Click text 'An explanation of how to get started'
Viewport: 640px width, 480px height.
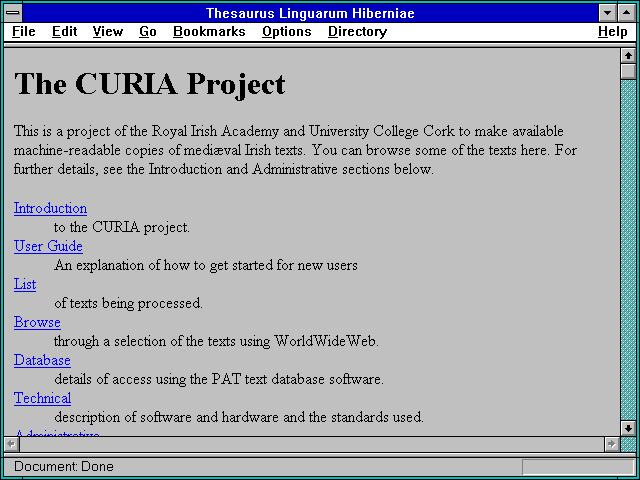click(x=164, y=265)
